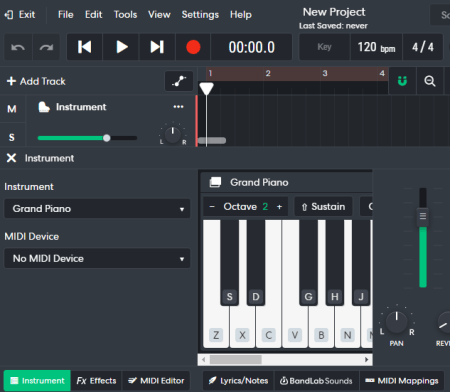The height and width of the screenshot is (392, 450).
Task: Open the BandLab Sounds tab
Action: pyautogui.click(x=316, y=381)
